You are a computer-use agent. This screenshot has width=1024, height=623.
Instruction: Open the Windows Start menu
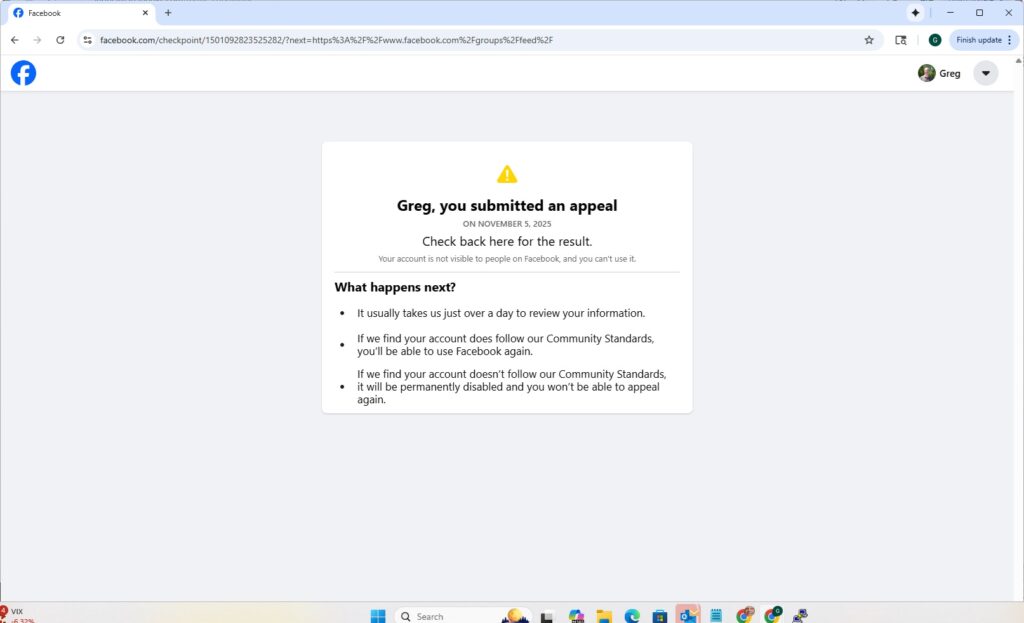coord(378,615)
